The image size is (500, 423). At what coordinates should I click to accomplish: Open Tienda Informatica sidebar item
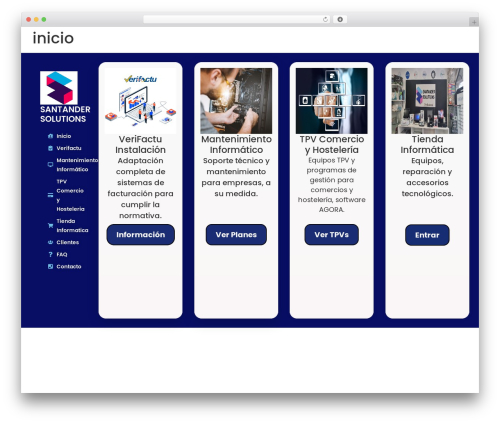72,226
